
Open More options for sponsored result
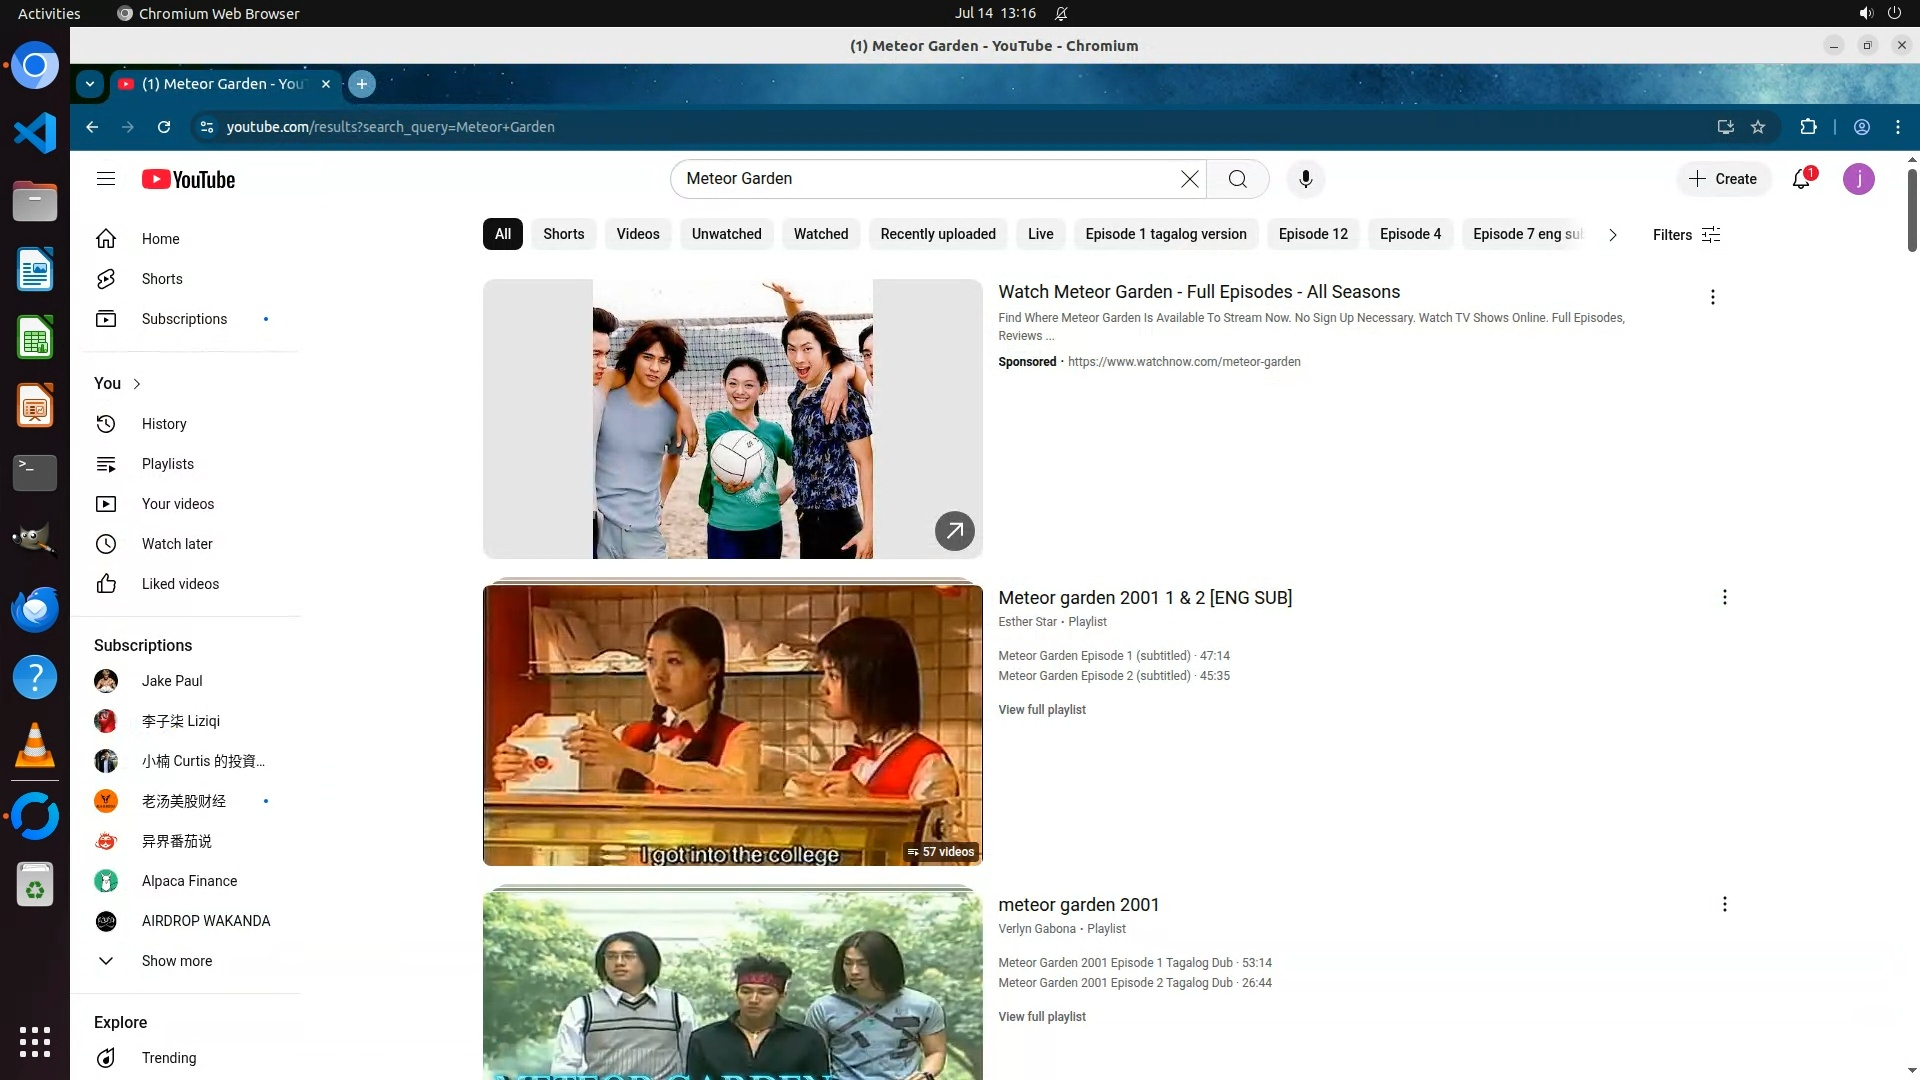1712,297
